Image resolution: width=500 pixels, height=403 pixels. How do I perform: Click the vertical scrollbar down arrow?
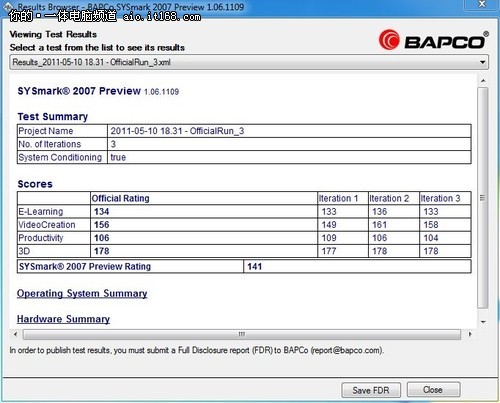point(483,322)
